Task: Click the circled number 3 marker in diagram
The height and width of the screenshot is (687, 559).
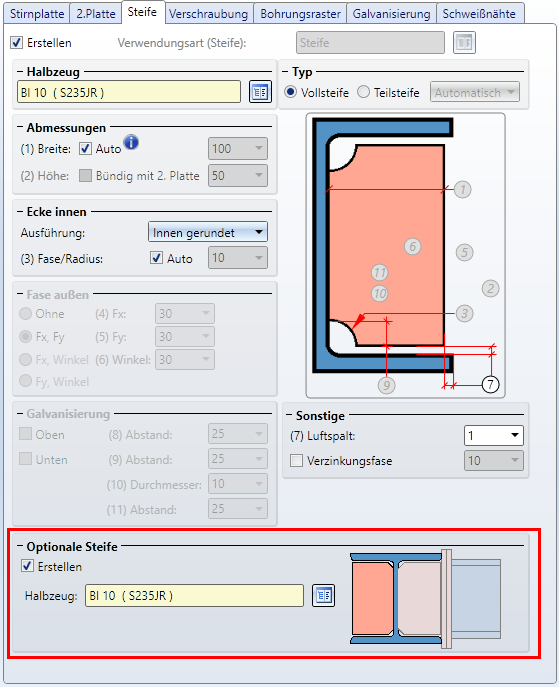Action: click(464, 313)
